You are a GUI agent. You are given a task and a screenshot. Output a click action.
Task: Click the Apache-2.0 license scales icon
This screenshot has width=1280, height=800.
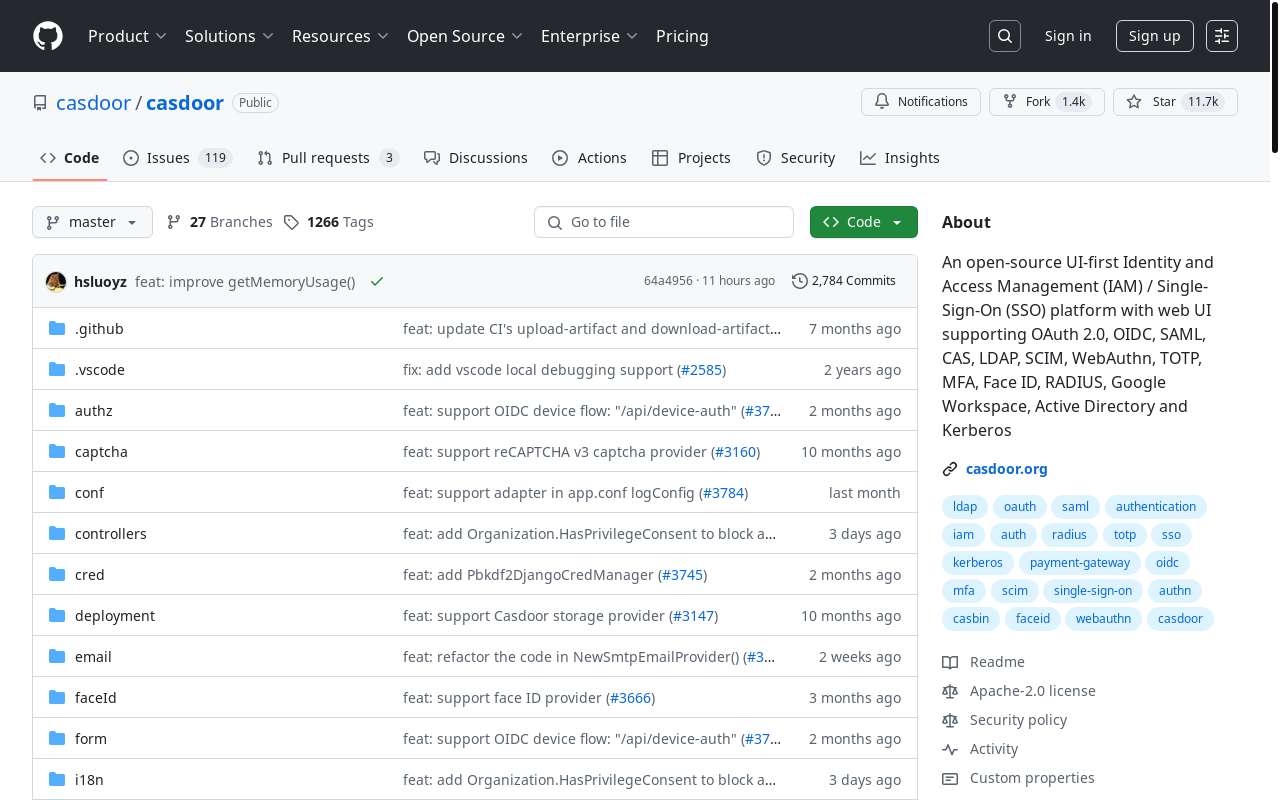(949, 691)
